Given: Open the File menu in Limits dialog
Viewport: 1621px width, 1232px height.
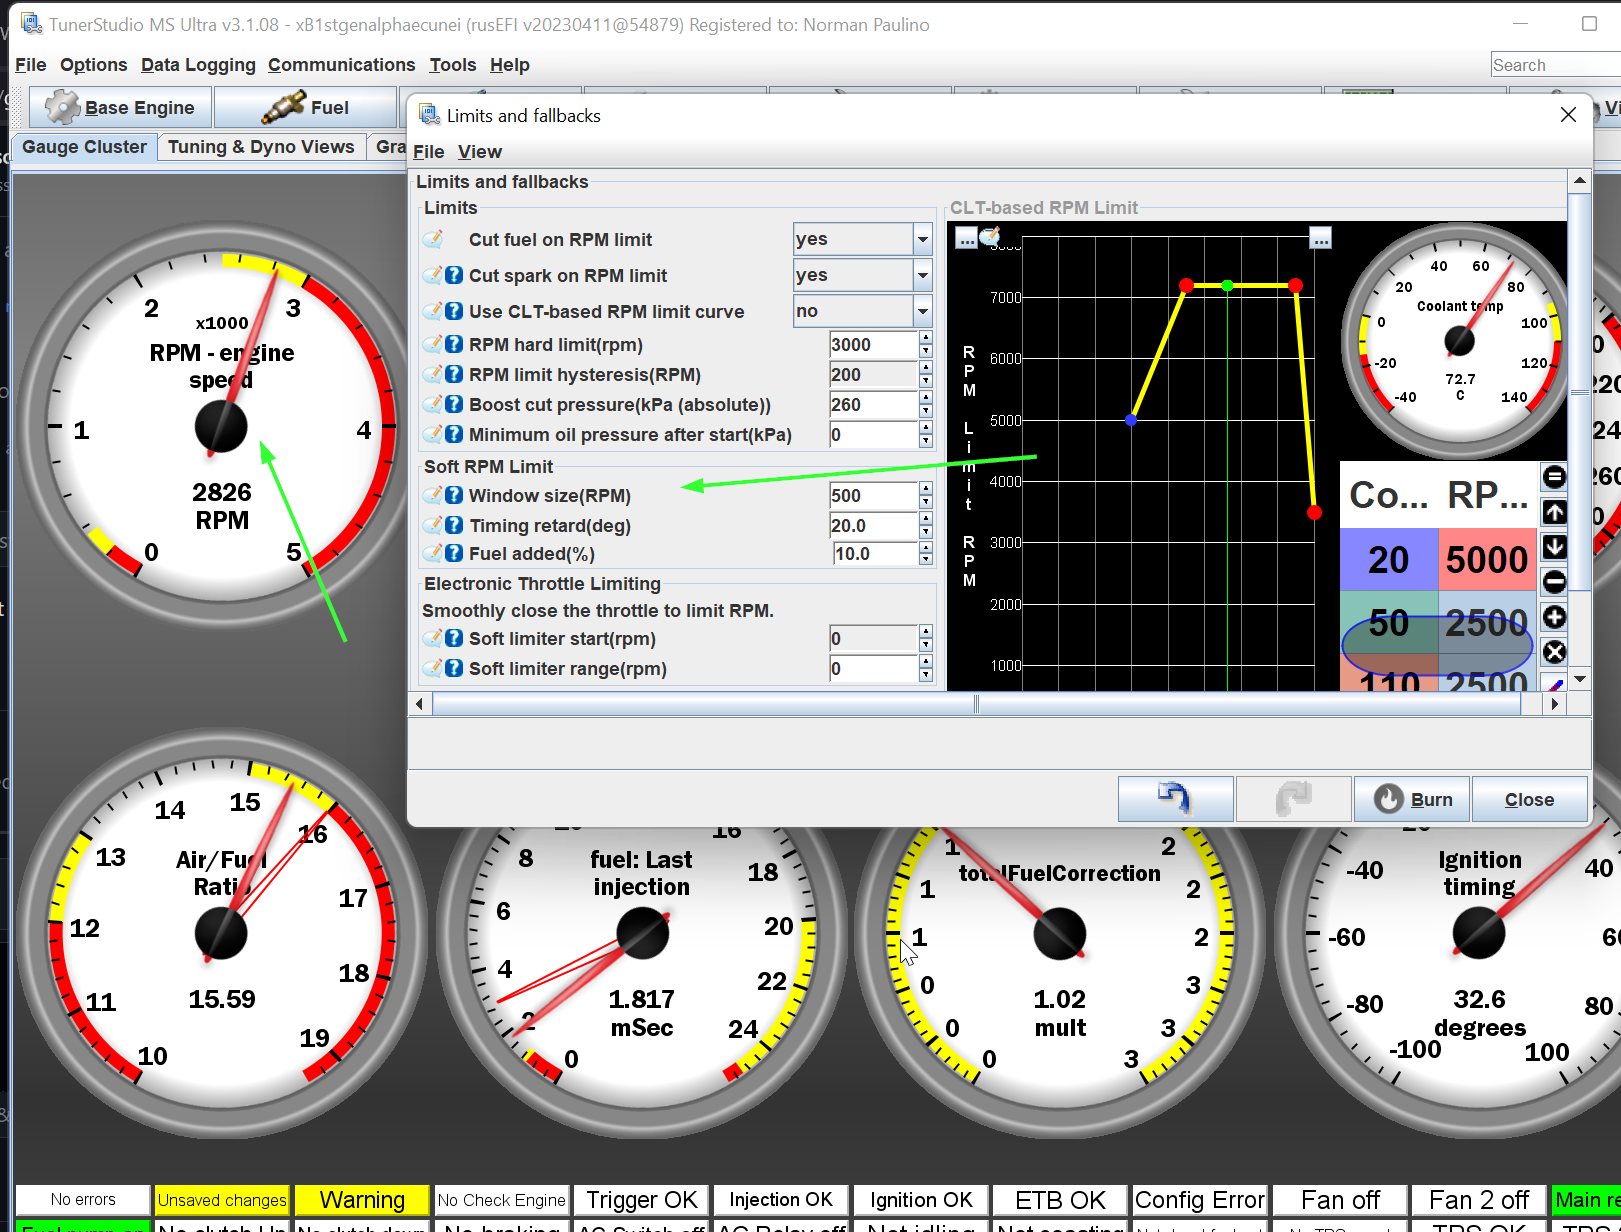Looking at the screenshot, I should 428,151.
